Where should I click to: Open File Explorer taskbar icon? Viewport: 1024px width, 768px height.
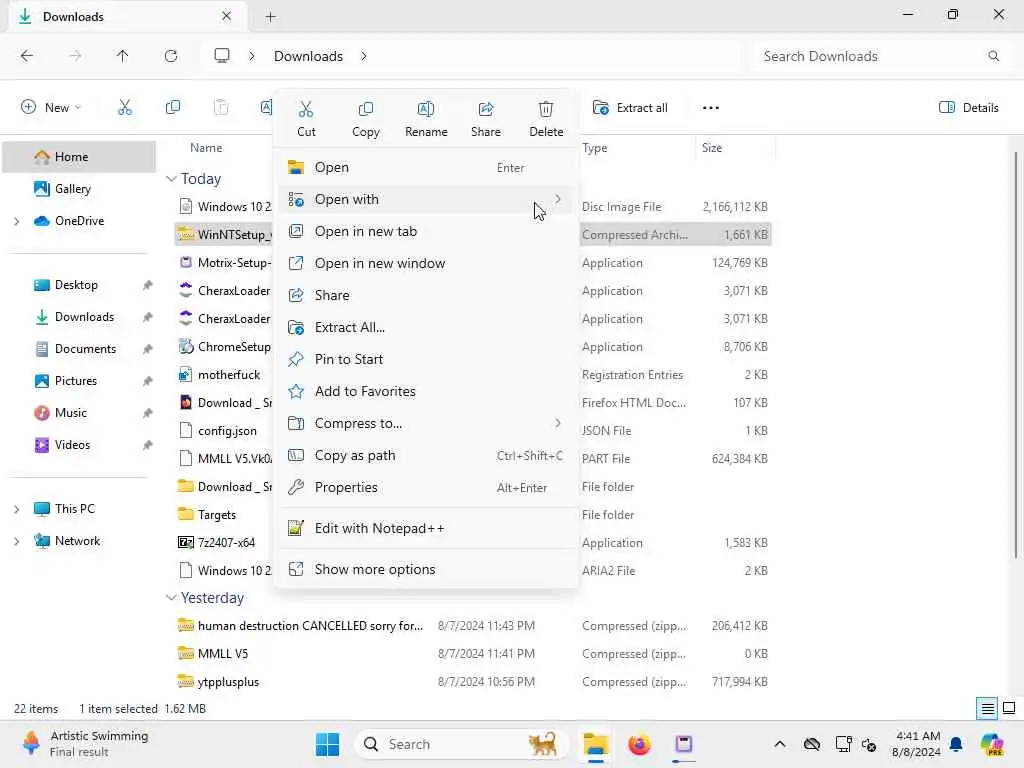(596, 744)
